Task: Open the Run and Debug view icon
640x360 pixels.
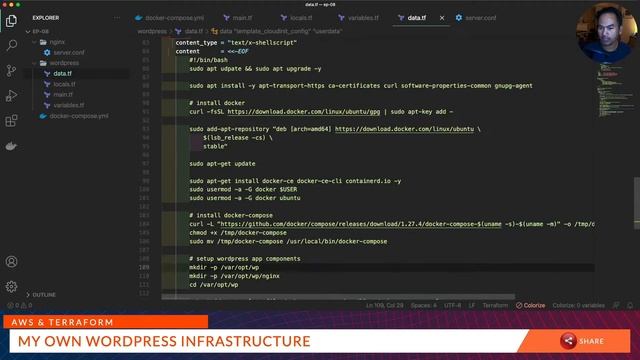Action: click(x=11, y=96)
